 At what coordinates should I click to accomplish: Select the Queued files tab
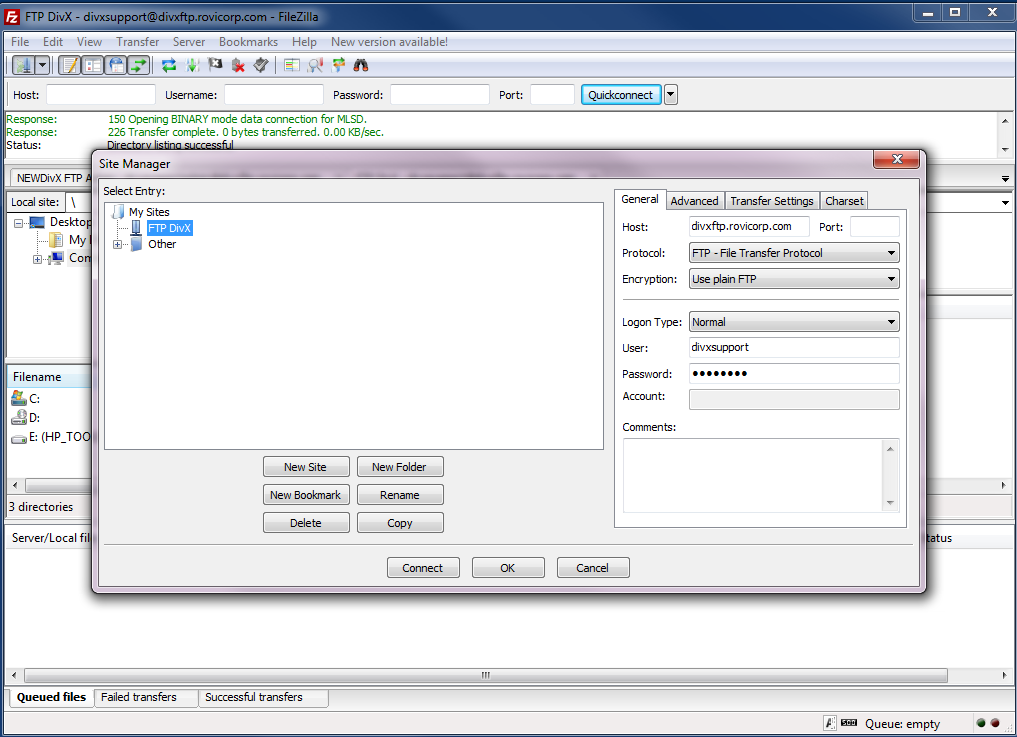coord(51,697)
